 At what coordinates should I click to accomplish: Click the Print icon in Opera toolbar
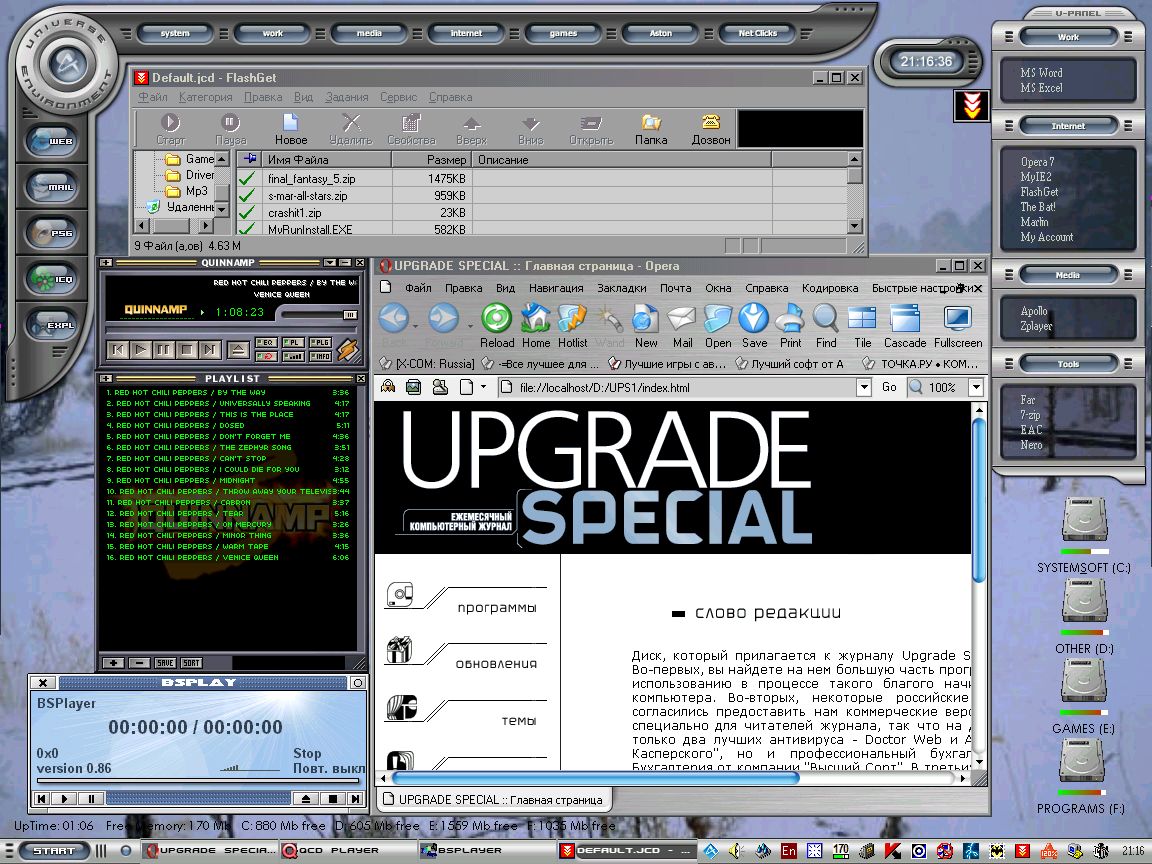click(x=790, y=319)
